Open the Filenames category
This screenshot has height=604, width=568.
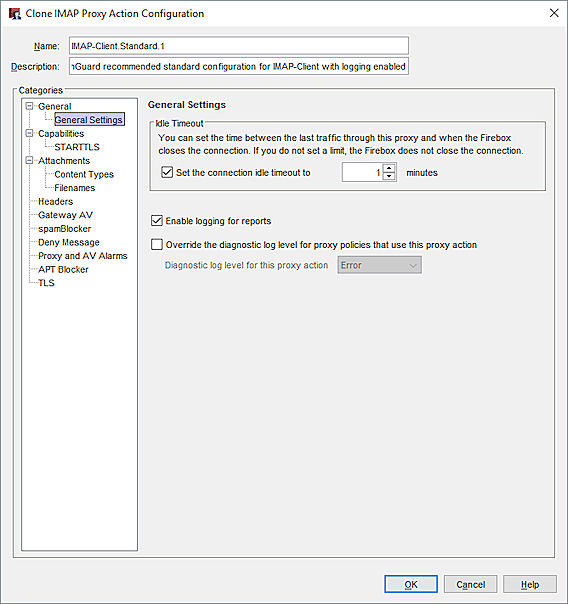[74, 188]
